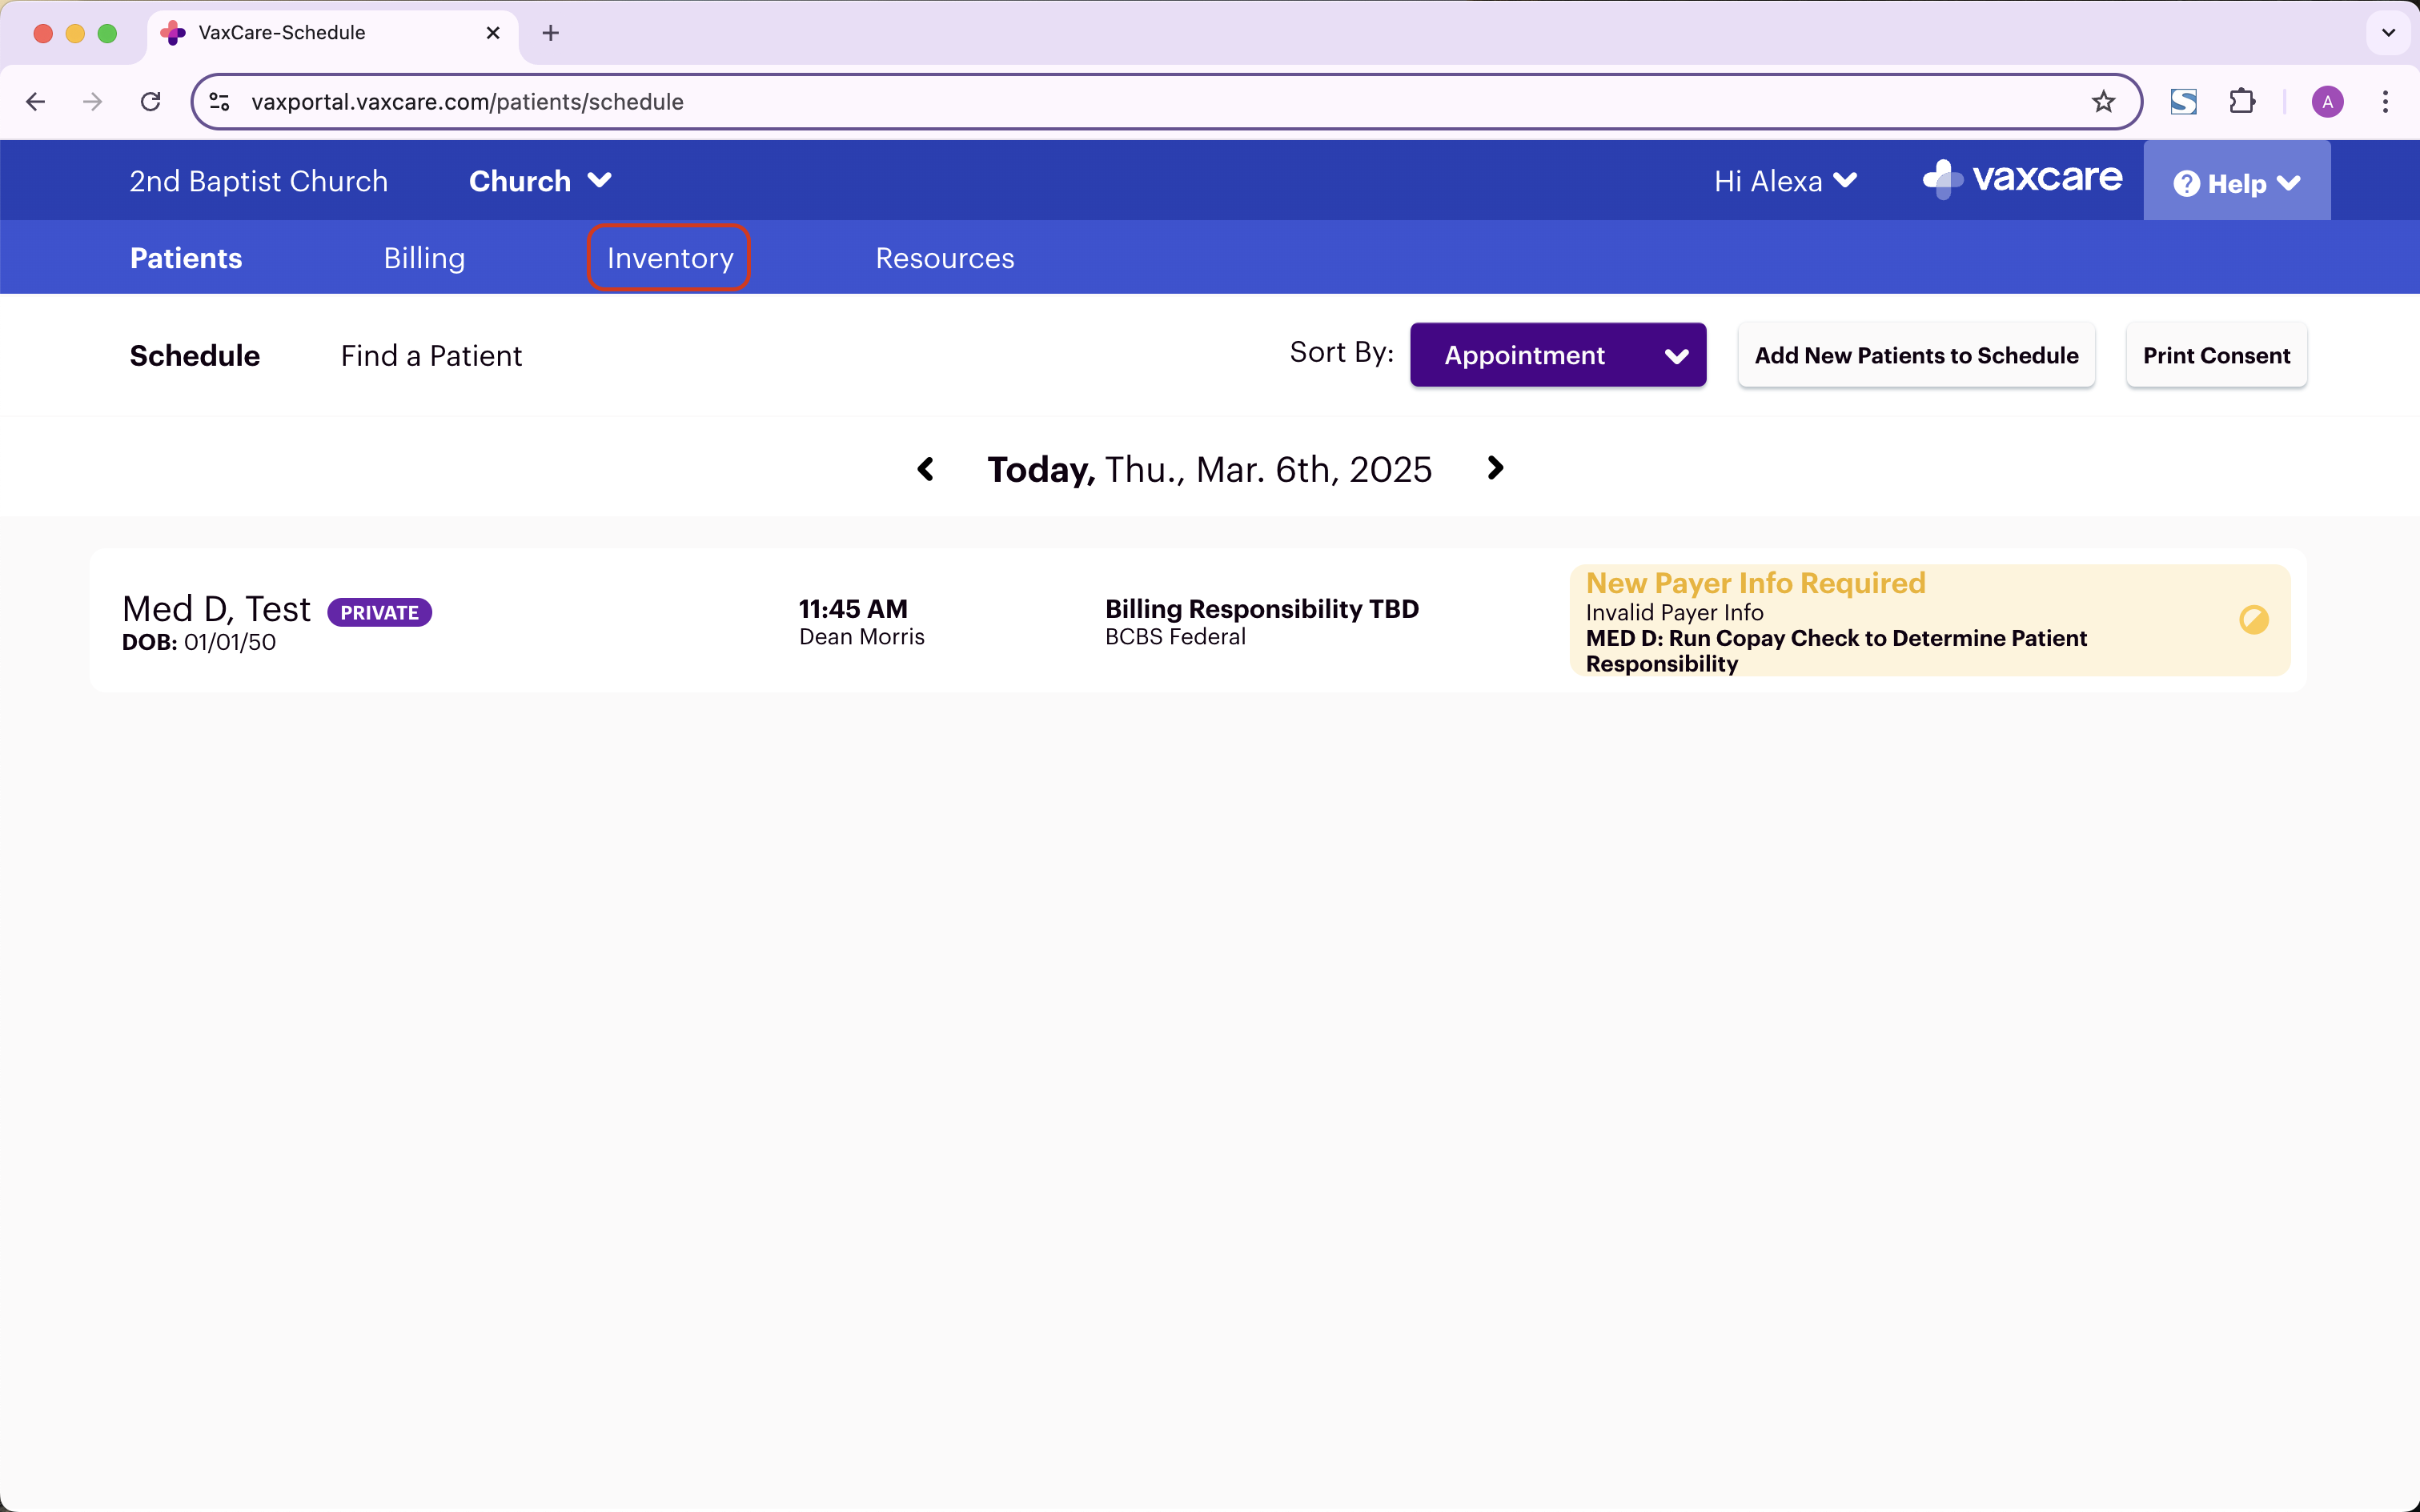Click the site information icon in address bar
Screen dimensions: 2420x1512
tap(220, 102)
